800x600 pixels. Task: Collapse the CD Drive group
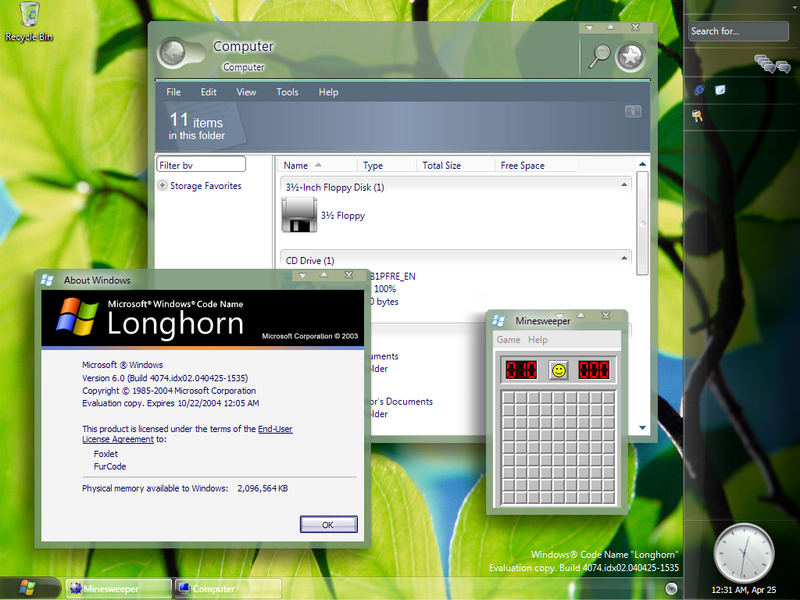[x=624, y=258]
